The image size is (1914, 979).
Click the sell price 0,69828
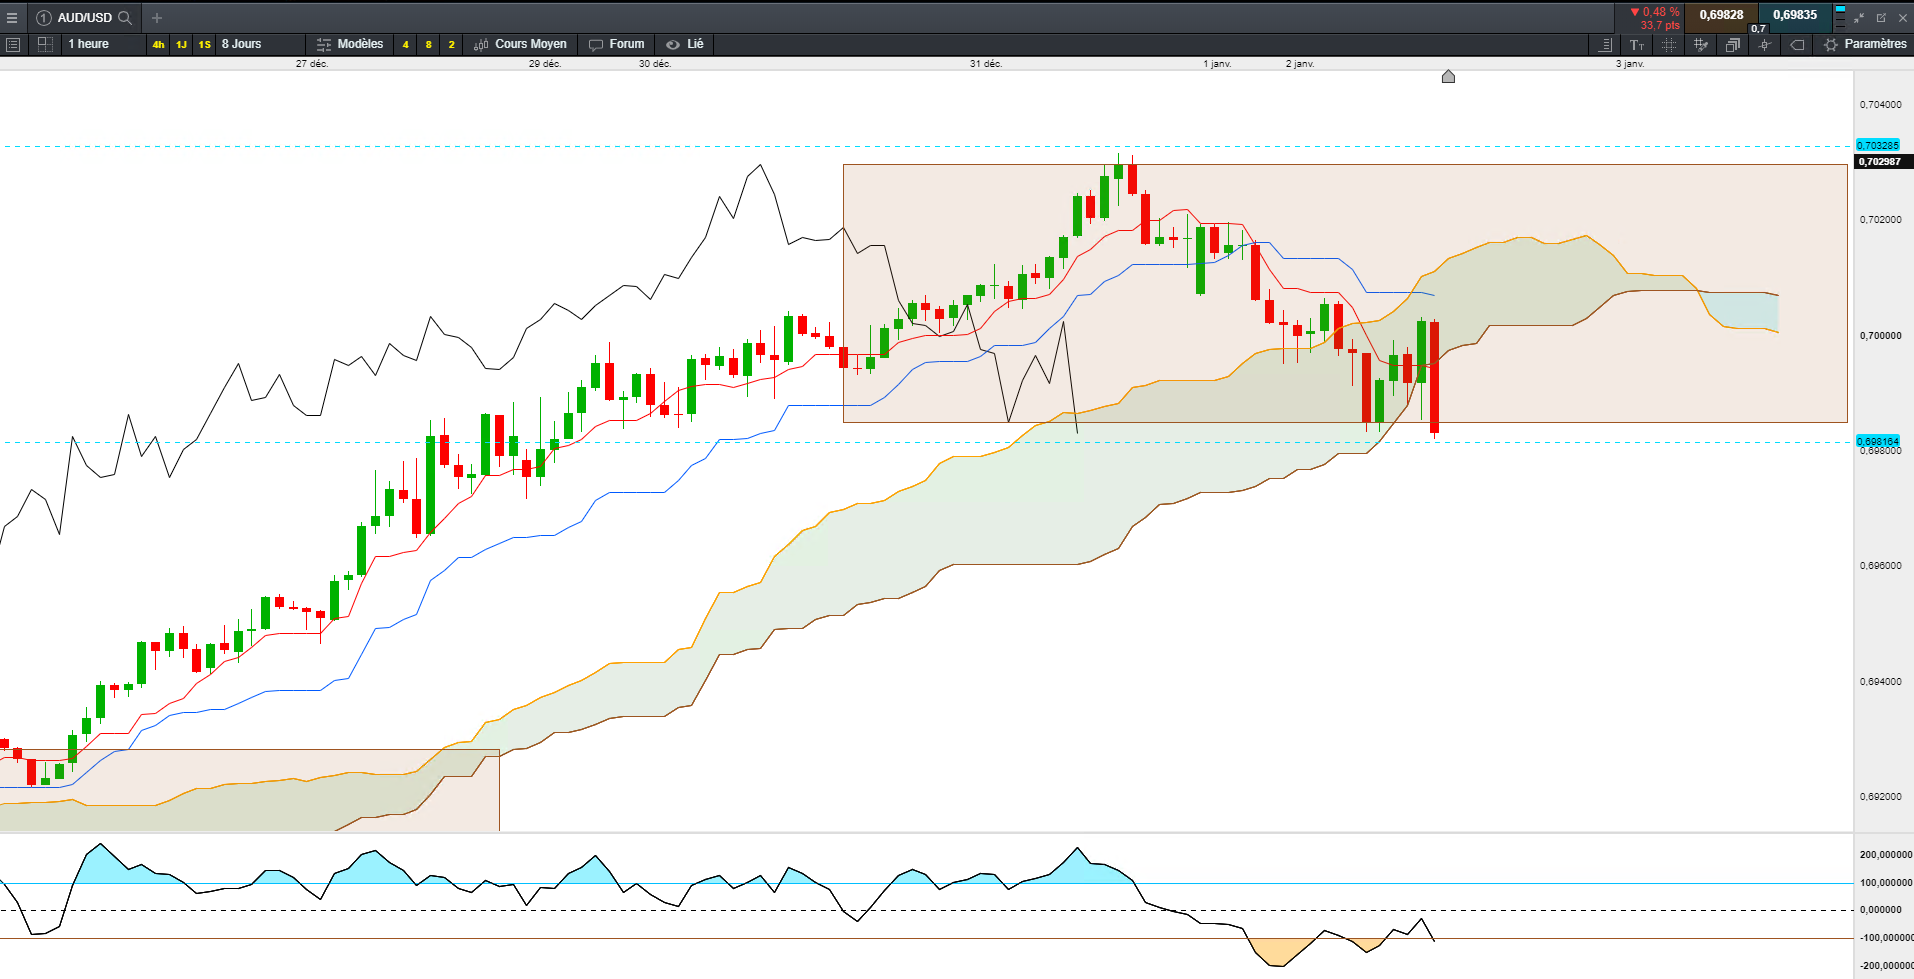[1721, 15]
